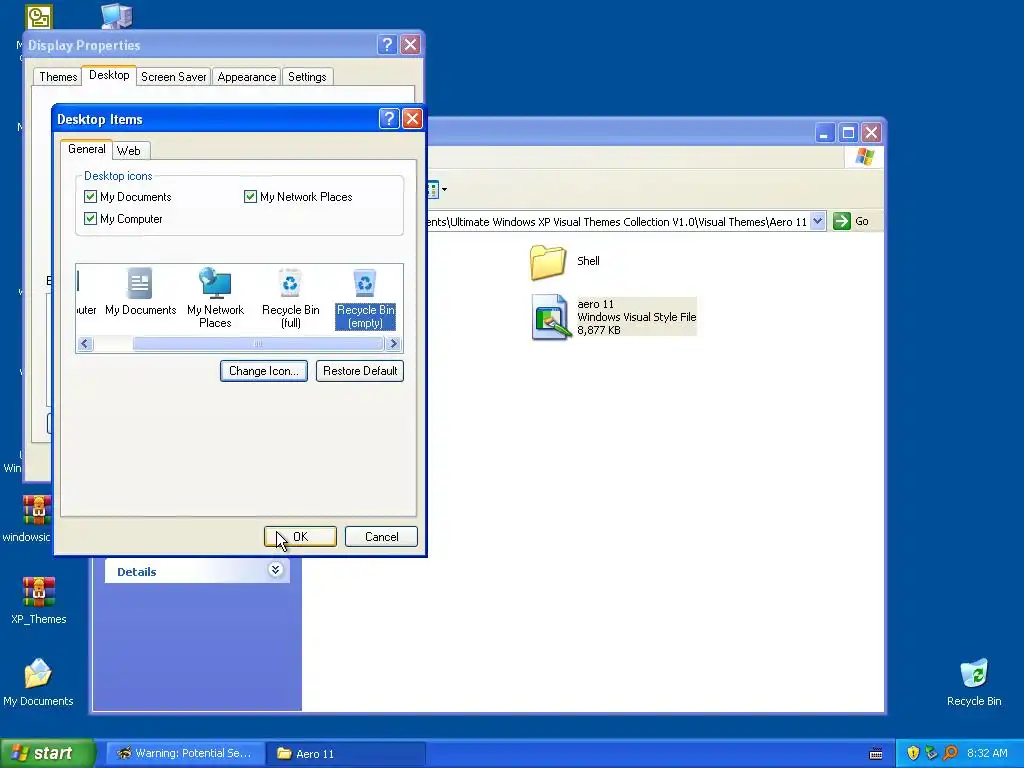Image resolution: width=1024 pixels, height=768 pixels.
Task: Select the My Network Places icon in the list
Action: click(x=216, y=297)
